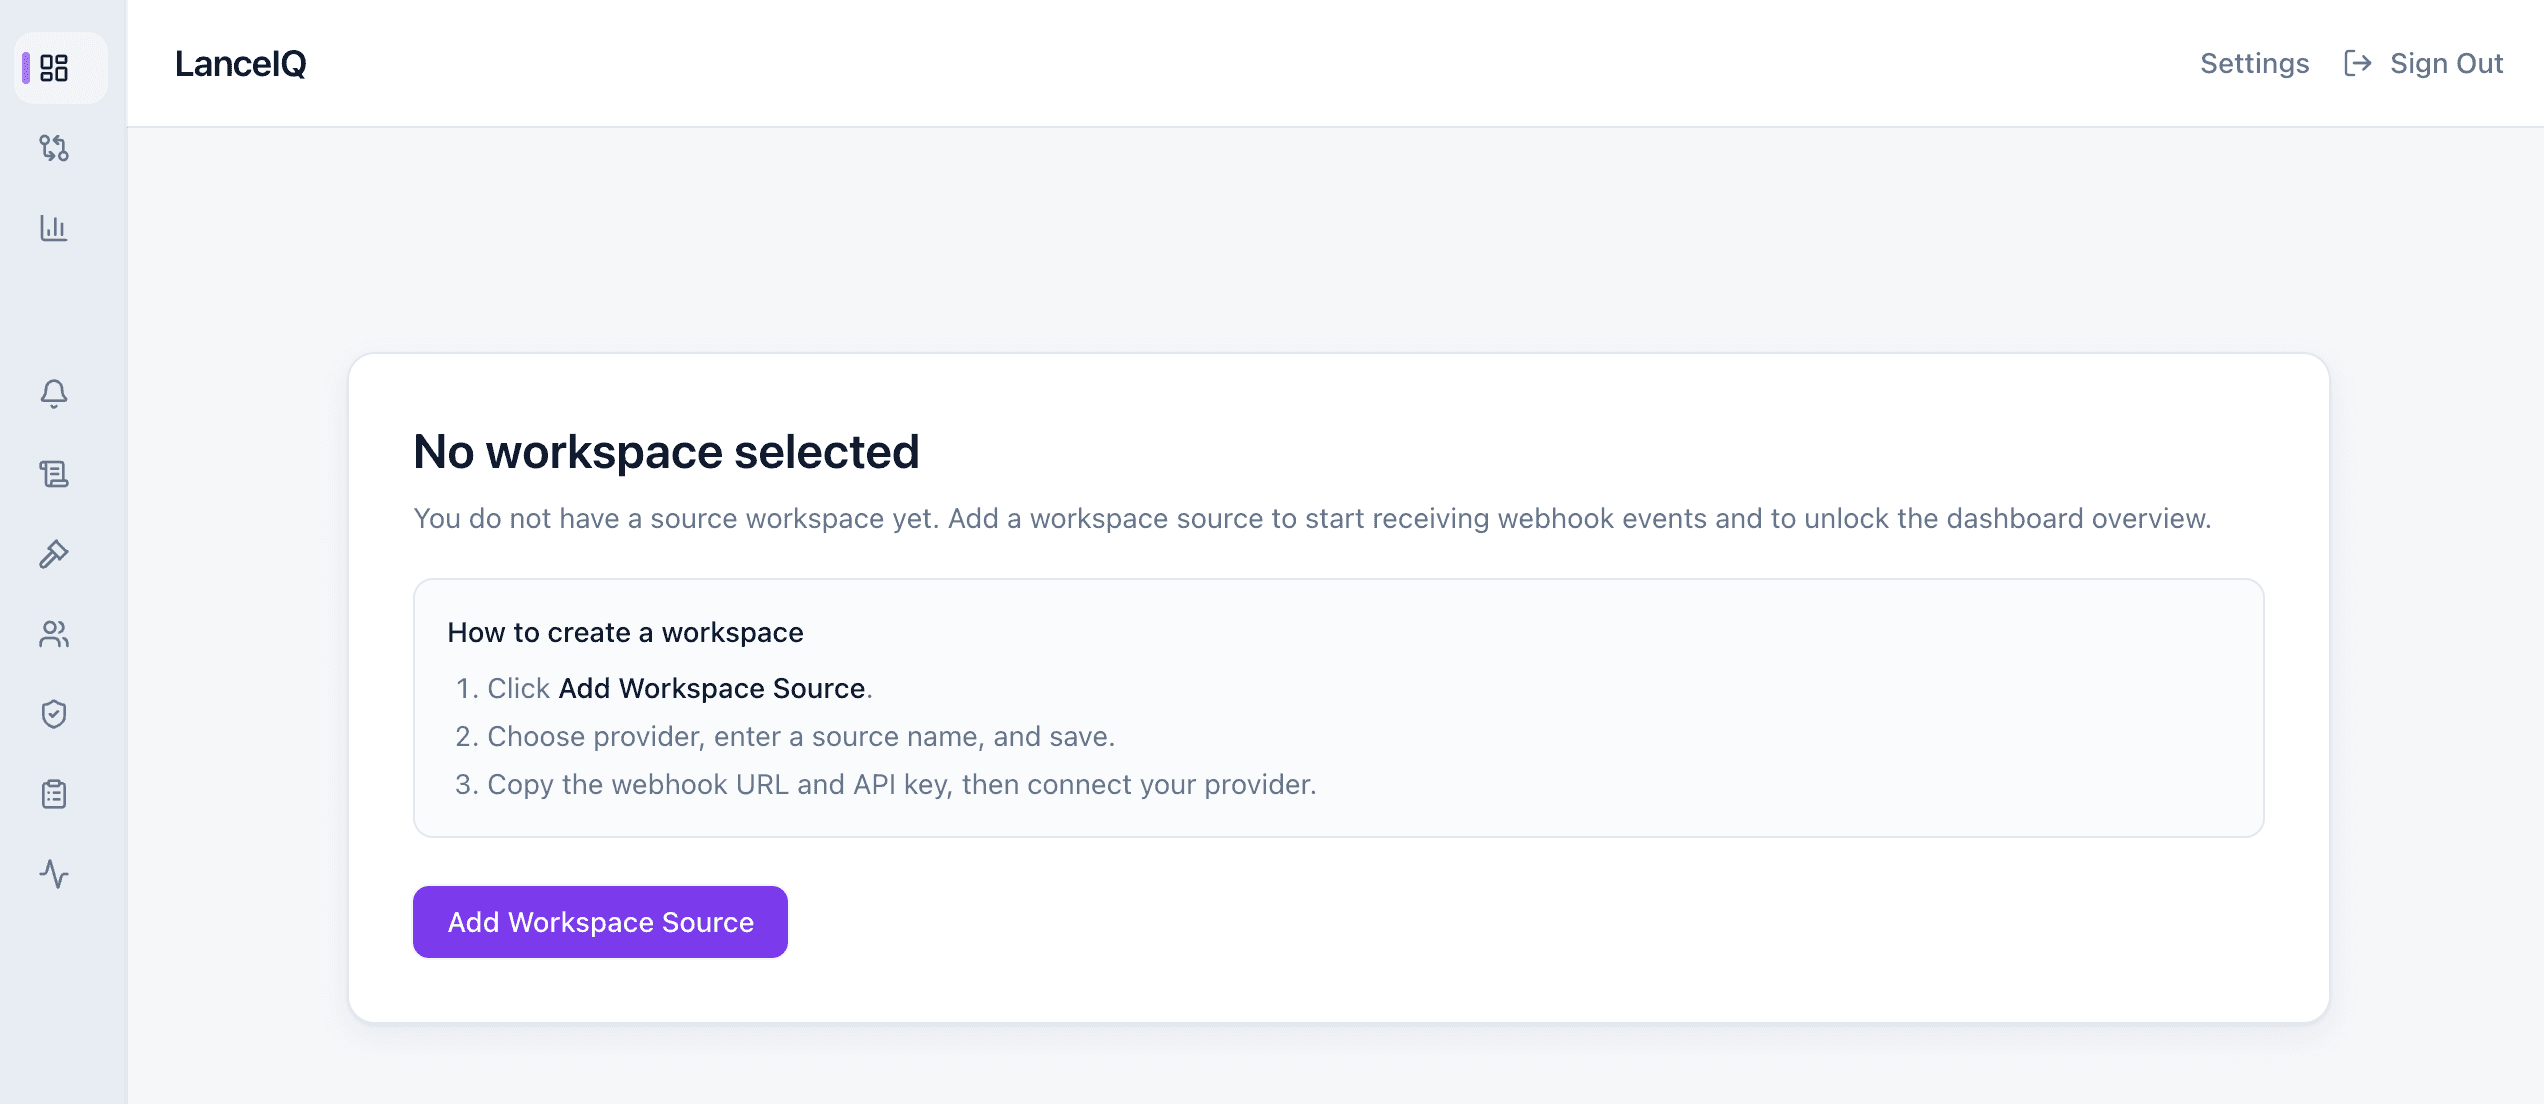Viewport: 2544px width, 1104px height.
Task: Open Settings from the top bar
Action: [2254, 63]
